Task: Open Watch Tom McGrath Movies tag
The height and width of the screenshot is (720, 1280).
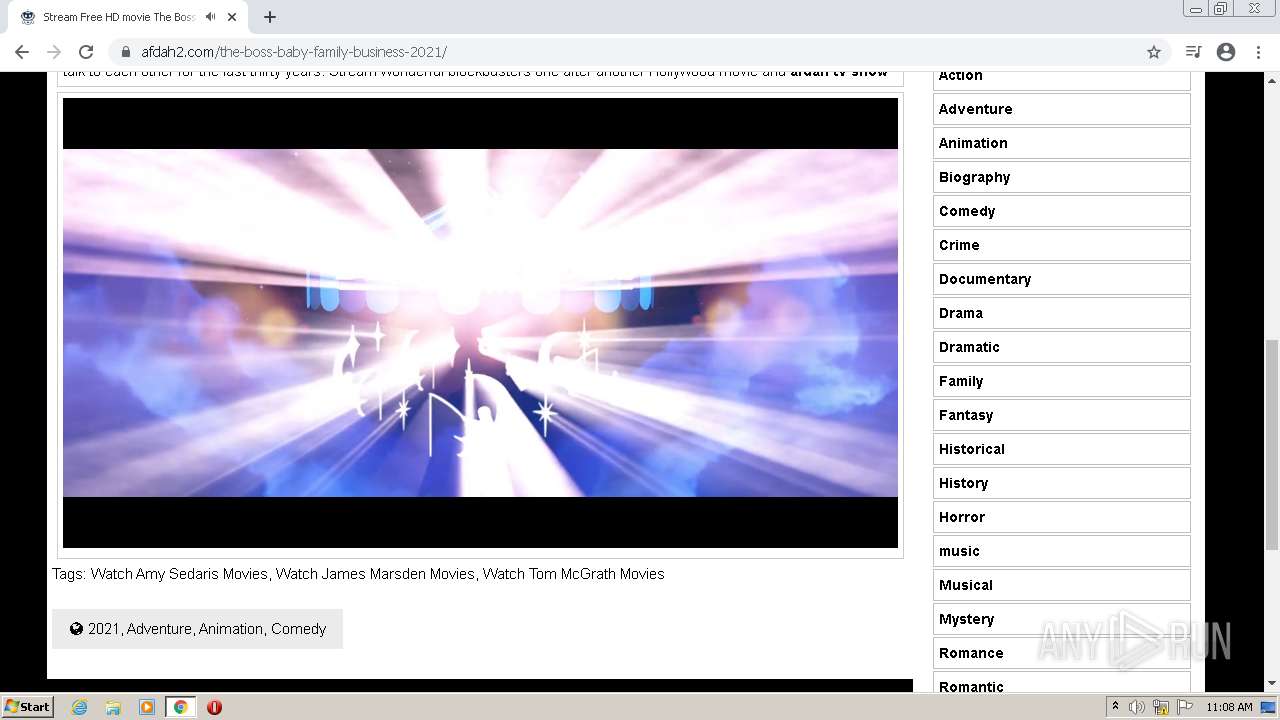Action: (x=573, y=574)
